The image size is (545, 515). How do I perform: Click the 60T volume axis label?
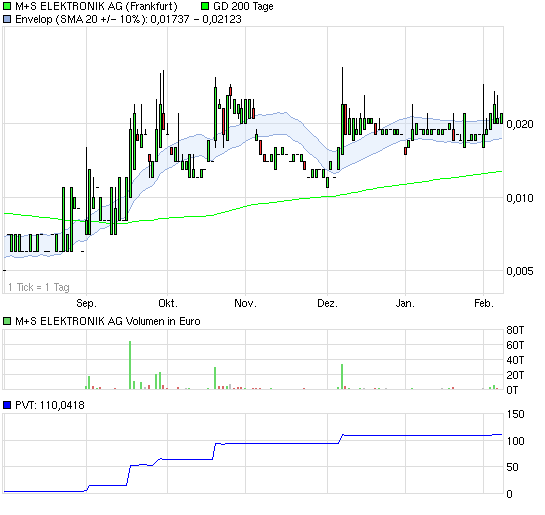pyautogui.click(x=515, y=345)
